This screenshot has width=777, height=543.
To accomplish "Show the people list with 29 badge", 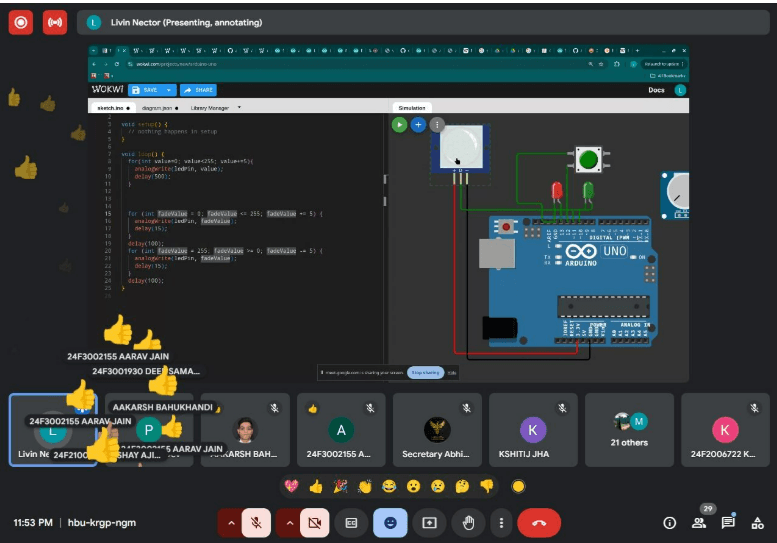I will [699, 523].
